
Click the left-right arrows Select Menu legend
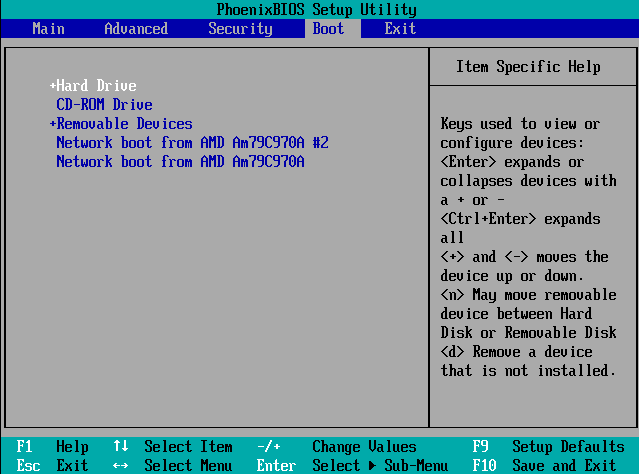pos(173,465)
